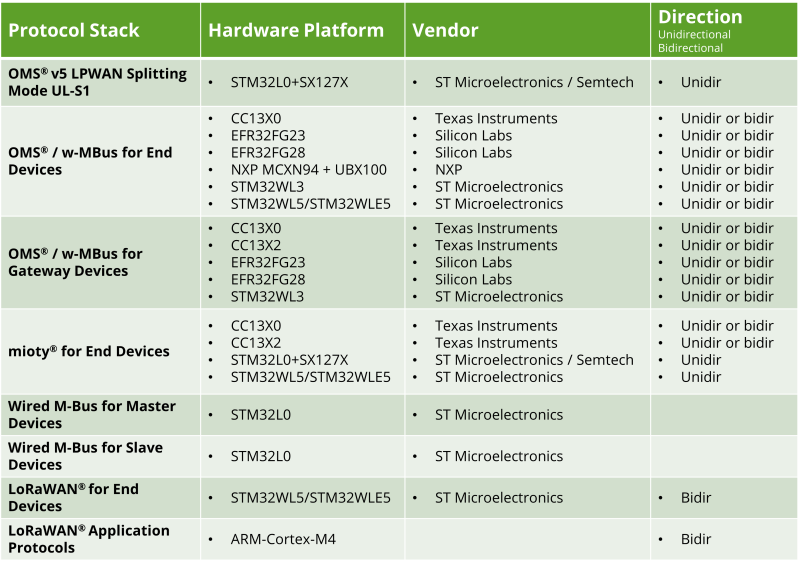800x565 pixels.
Task: Select the "Bidirectional" header subtext
Action: (x=690, y=48)
